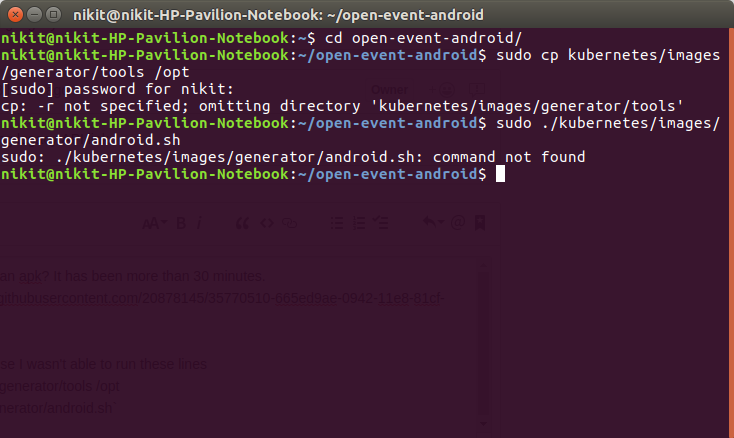Toggle italic in the background comment editor
Screen dimensions: 734x438
coord(199,223)
